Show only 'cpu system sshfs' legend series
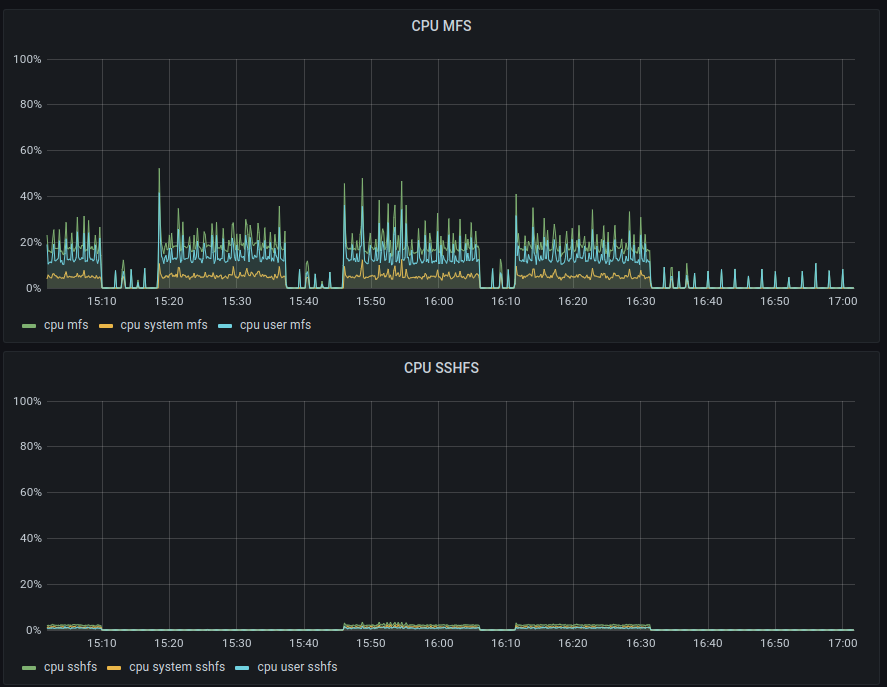887x687 pixels. coord(178,667)
